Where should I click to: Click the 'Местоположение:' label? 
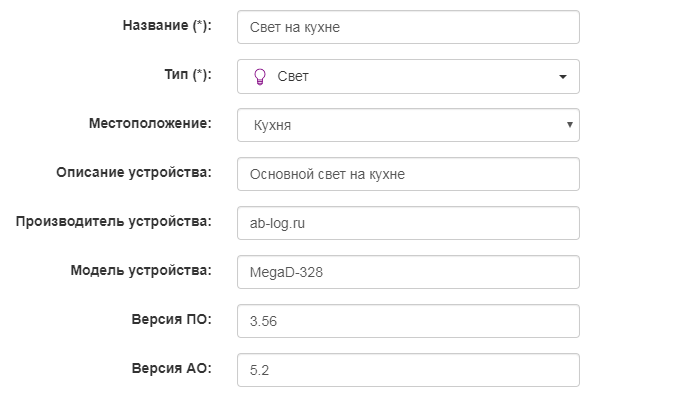(150, 123)
